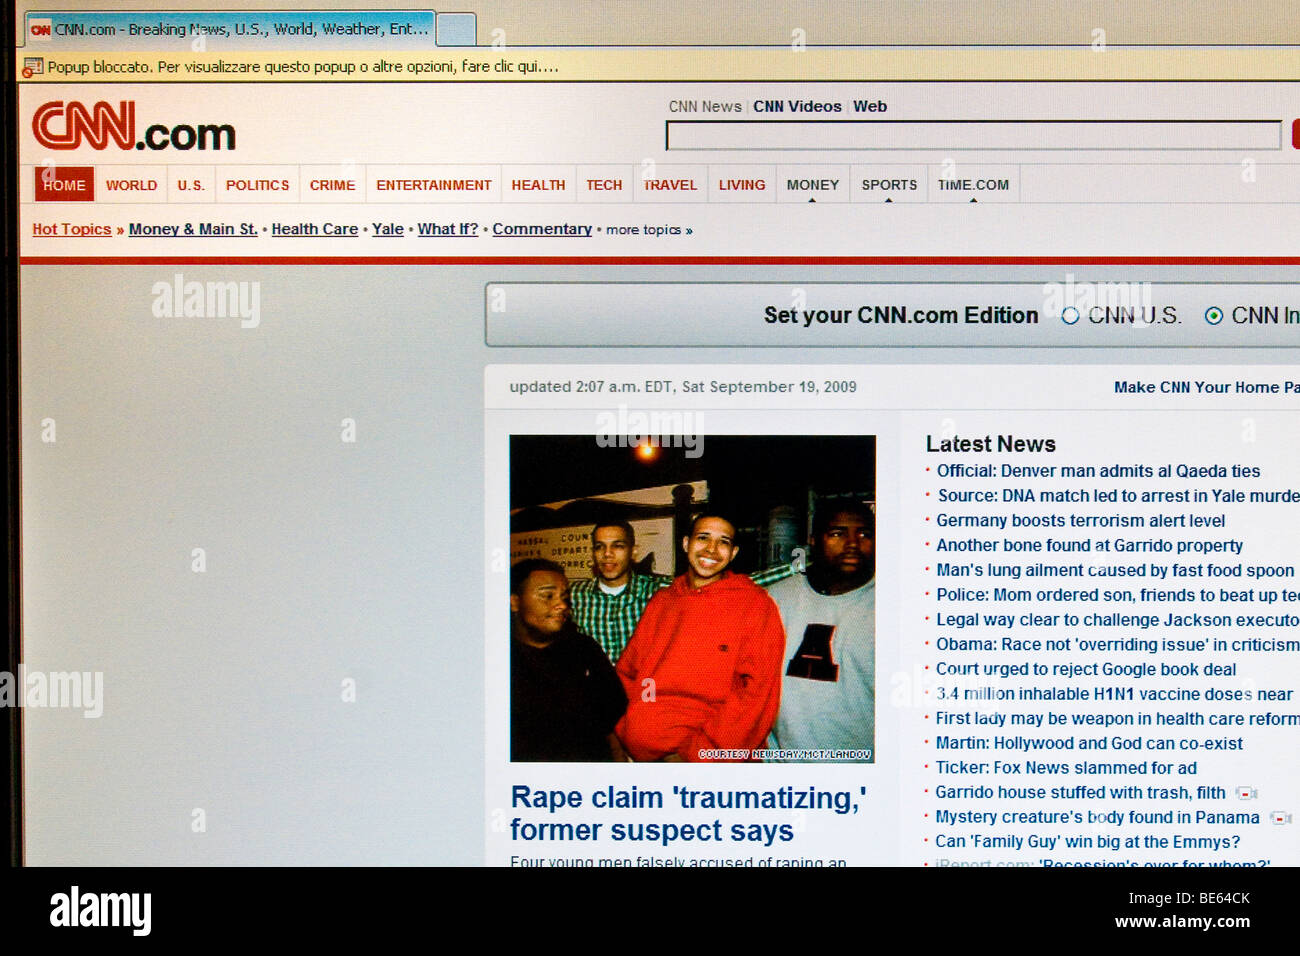Open Garrido house stuffed with trash story
1300x956 pixels.
[x=1080, y=793]
